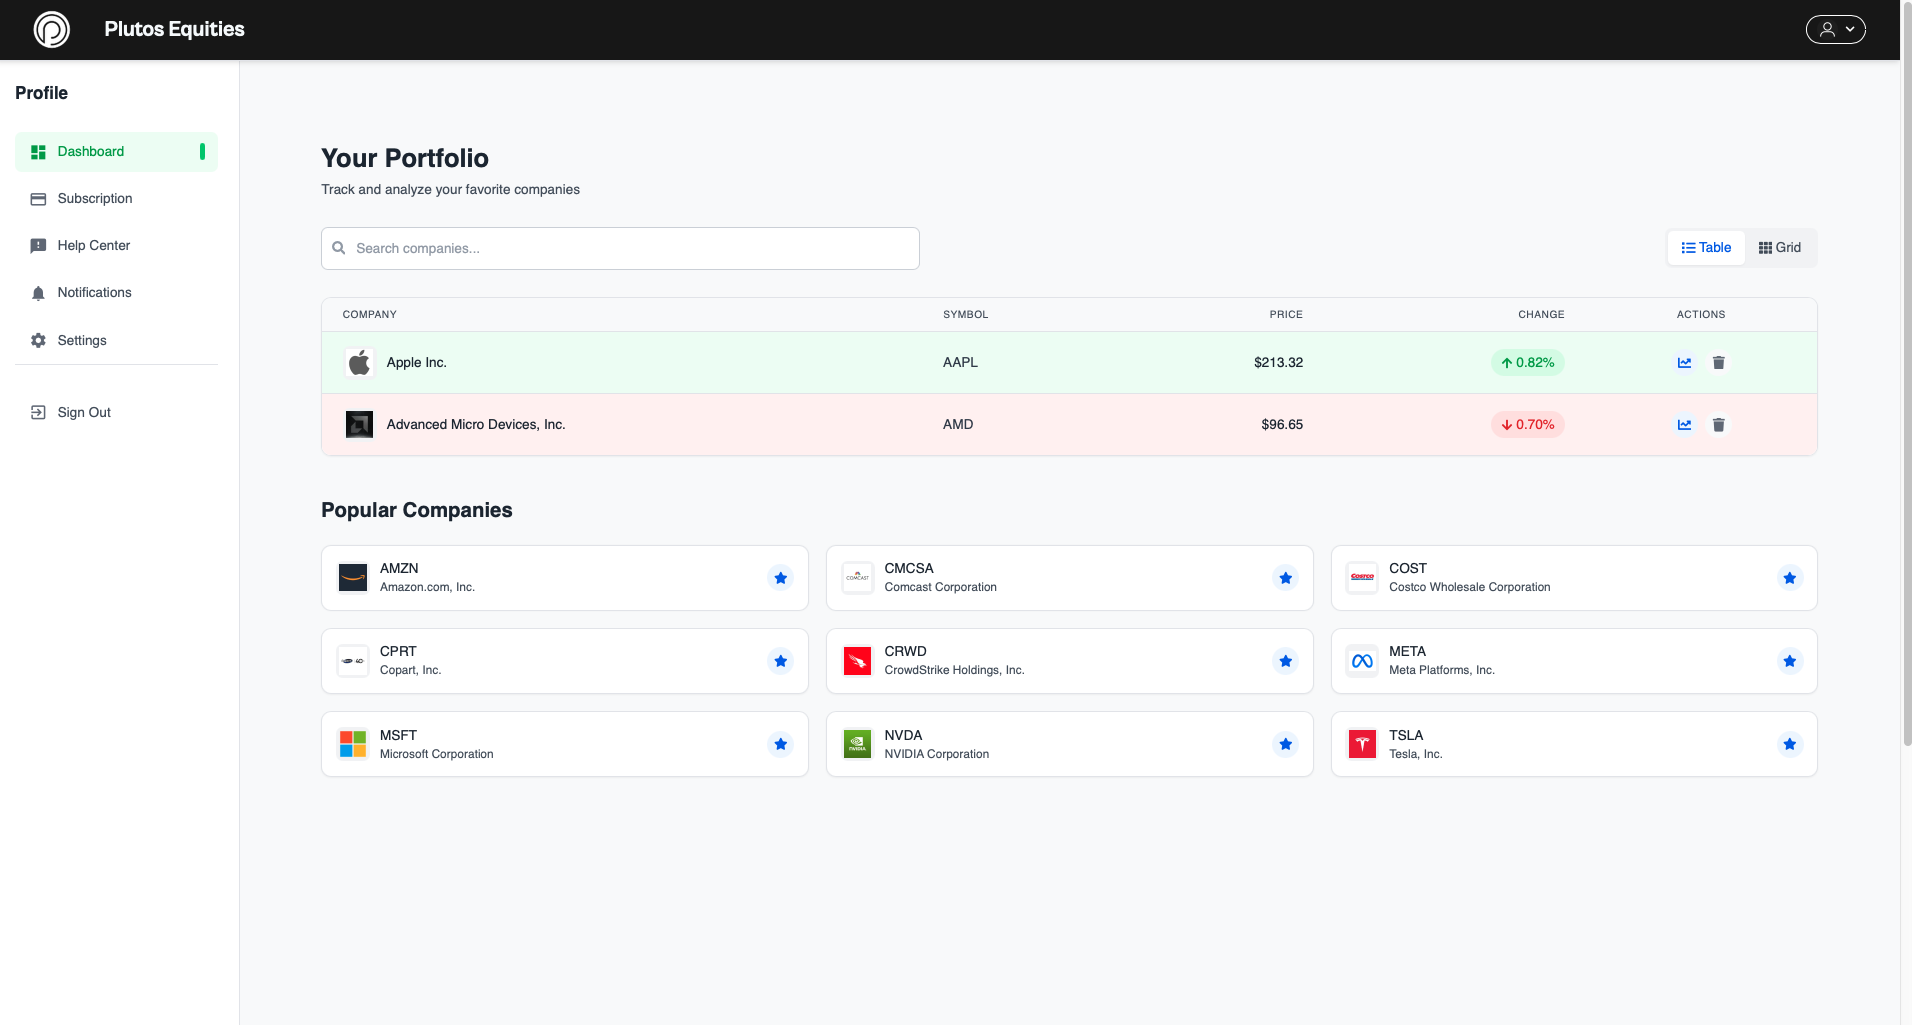Viewport: 1912px width, 1025px height.
Task: Click the search companies input field
Action: (620, 247)
